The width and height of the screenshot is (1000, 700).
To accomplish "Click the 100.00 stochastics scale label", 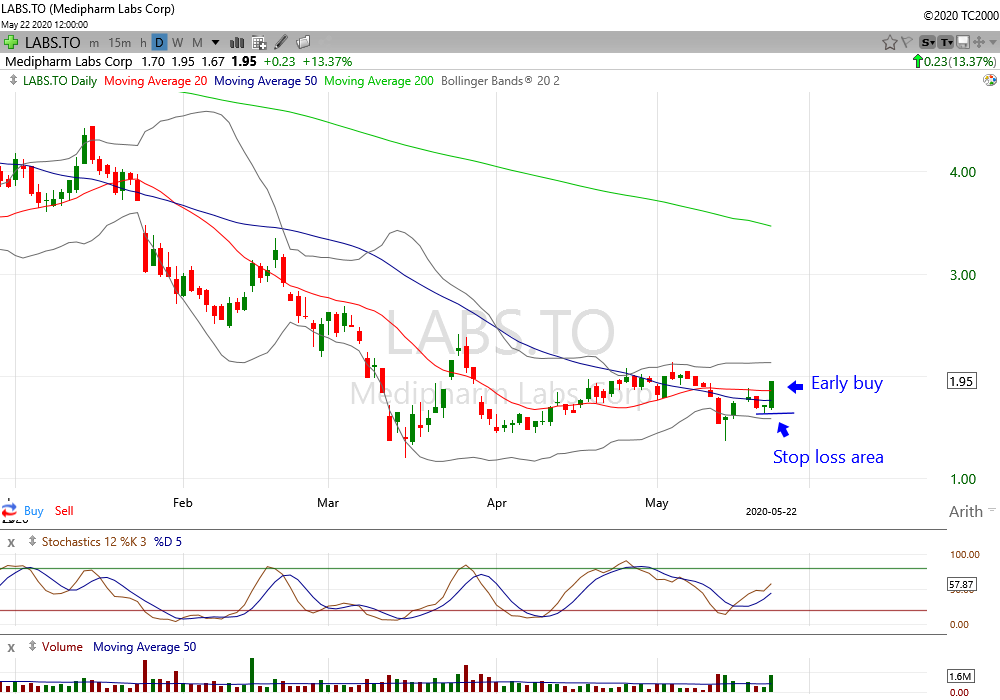I will [964, 555].
